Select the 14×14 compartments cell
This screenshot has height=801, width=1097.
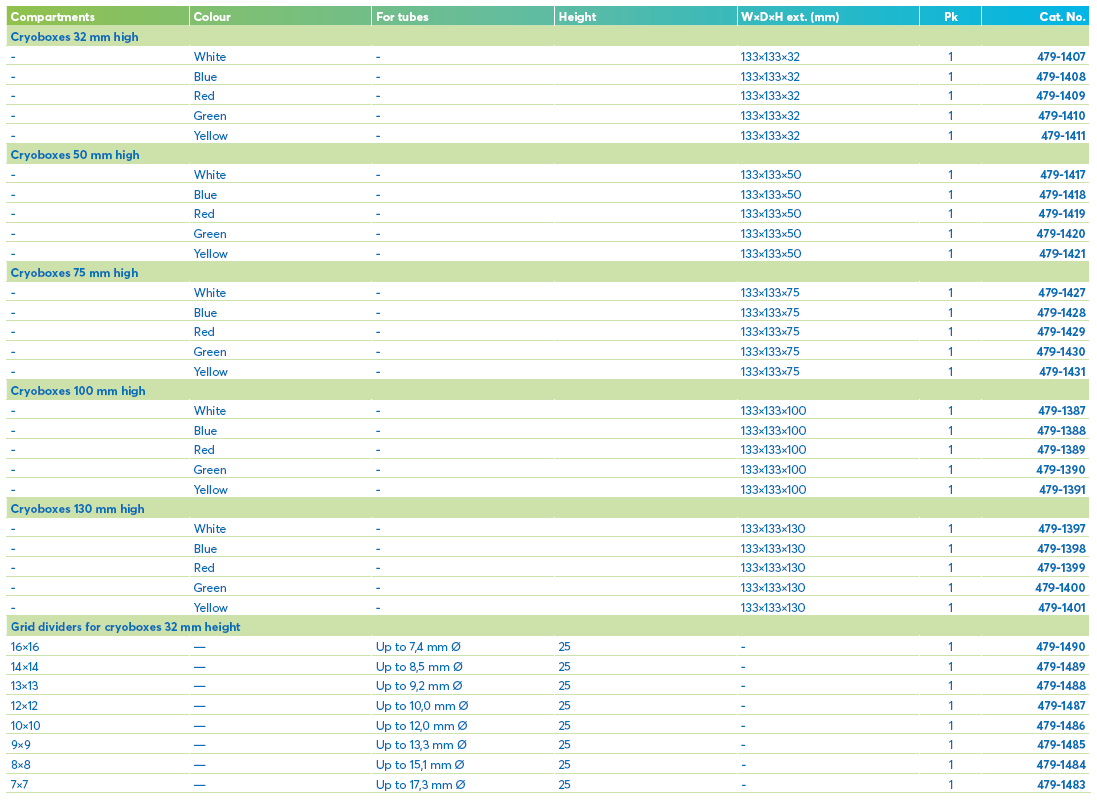24,667
